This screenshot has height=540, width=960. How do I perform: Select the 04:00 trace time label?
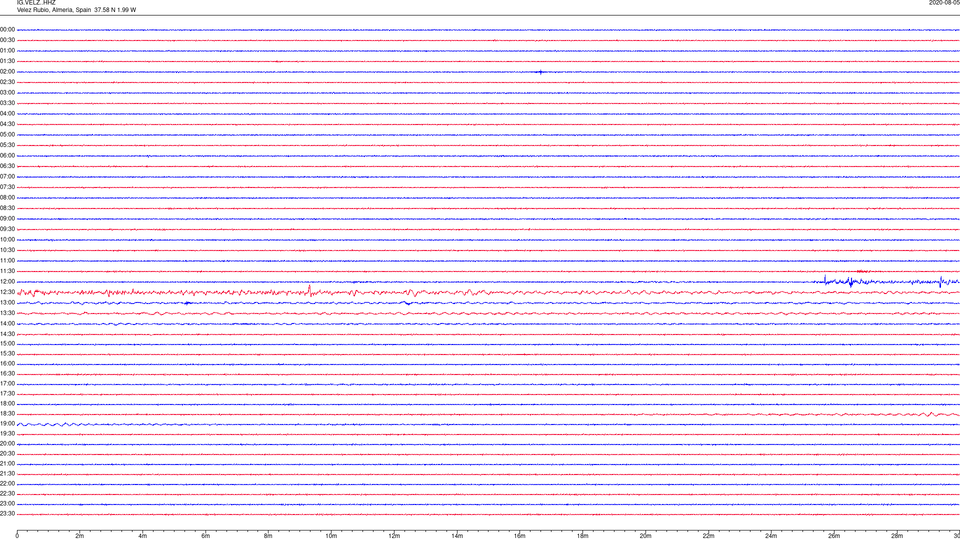[x=7, y=113]
